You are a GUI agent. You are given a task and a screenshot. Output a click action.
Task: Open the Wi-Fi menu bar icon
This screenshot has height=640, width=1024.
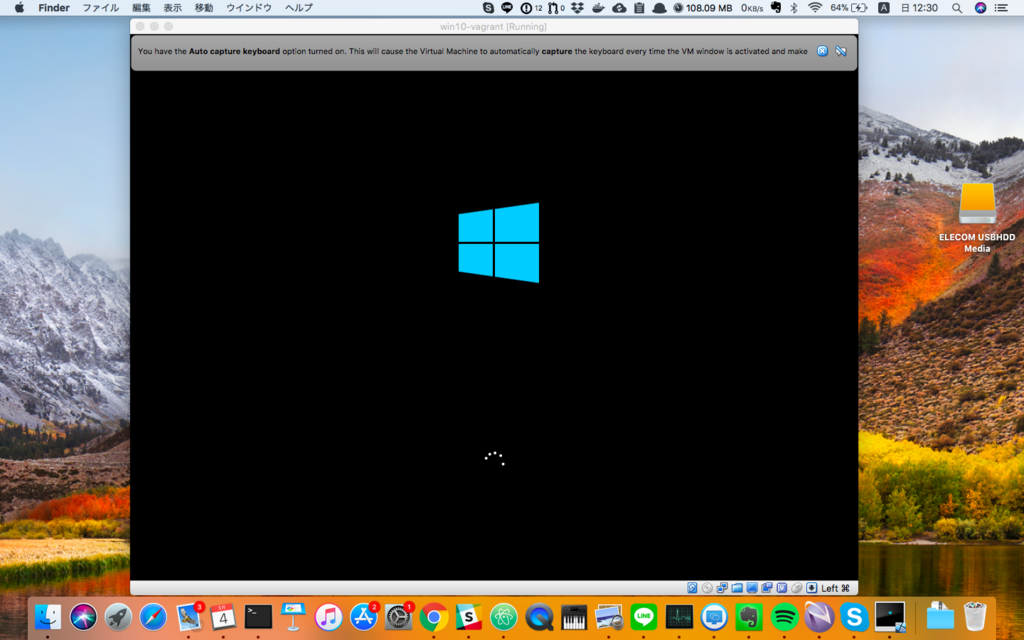[815, 8]
